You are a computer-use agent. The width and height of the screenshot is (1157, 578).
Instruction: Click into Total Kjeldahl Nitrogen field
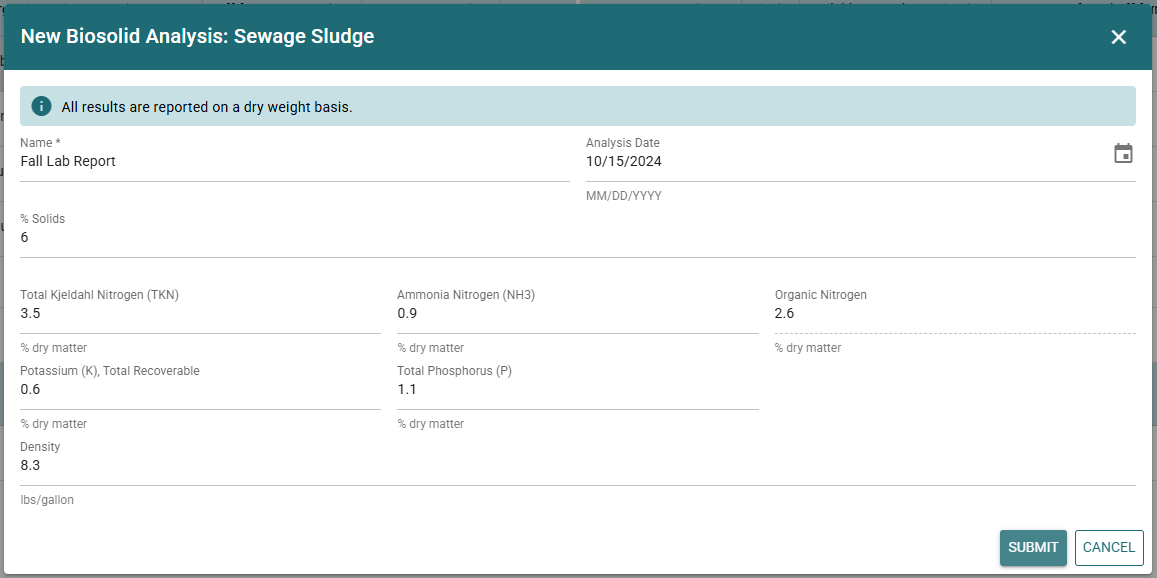[x=200, y=314]
